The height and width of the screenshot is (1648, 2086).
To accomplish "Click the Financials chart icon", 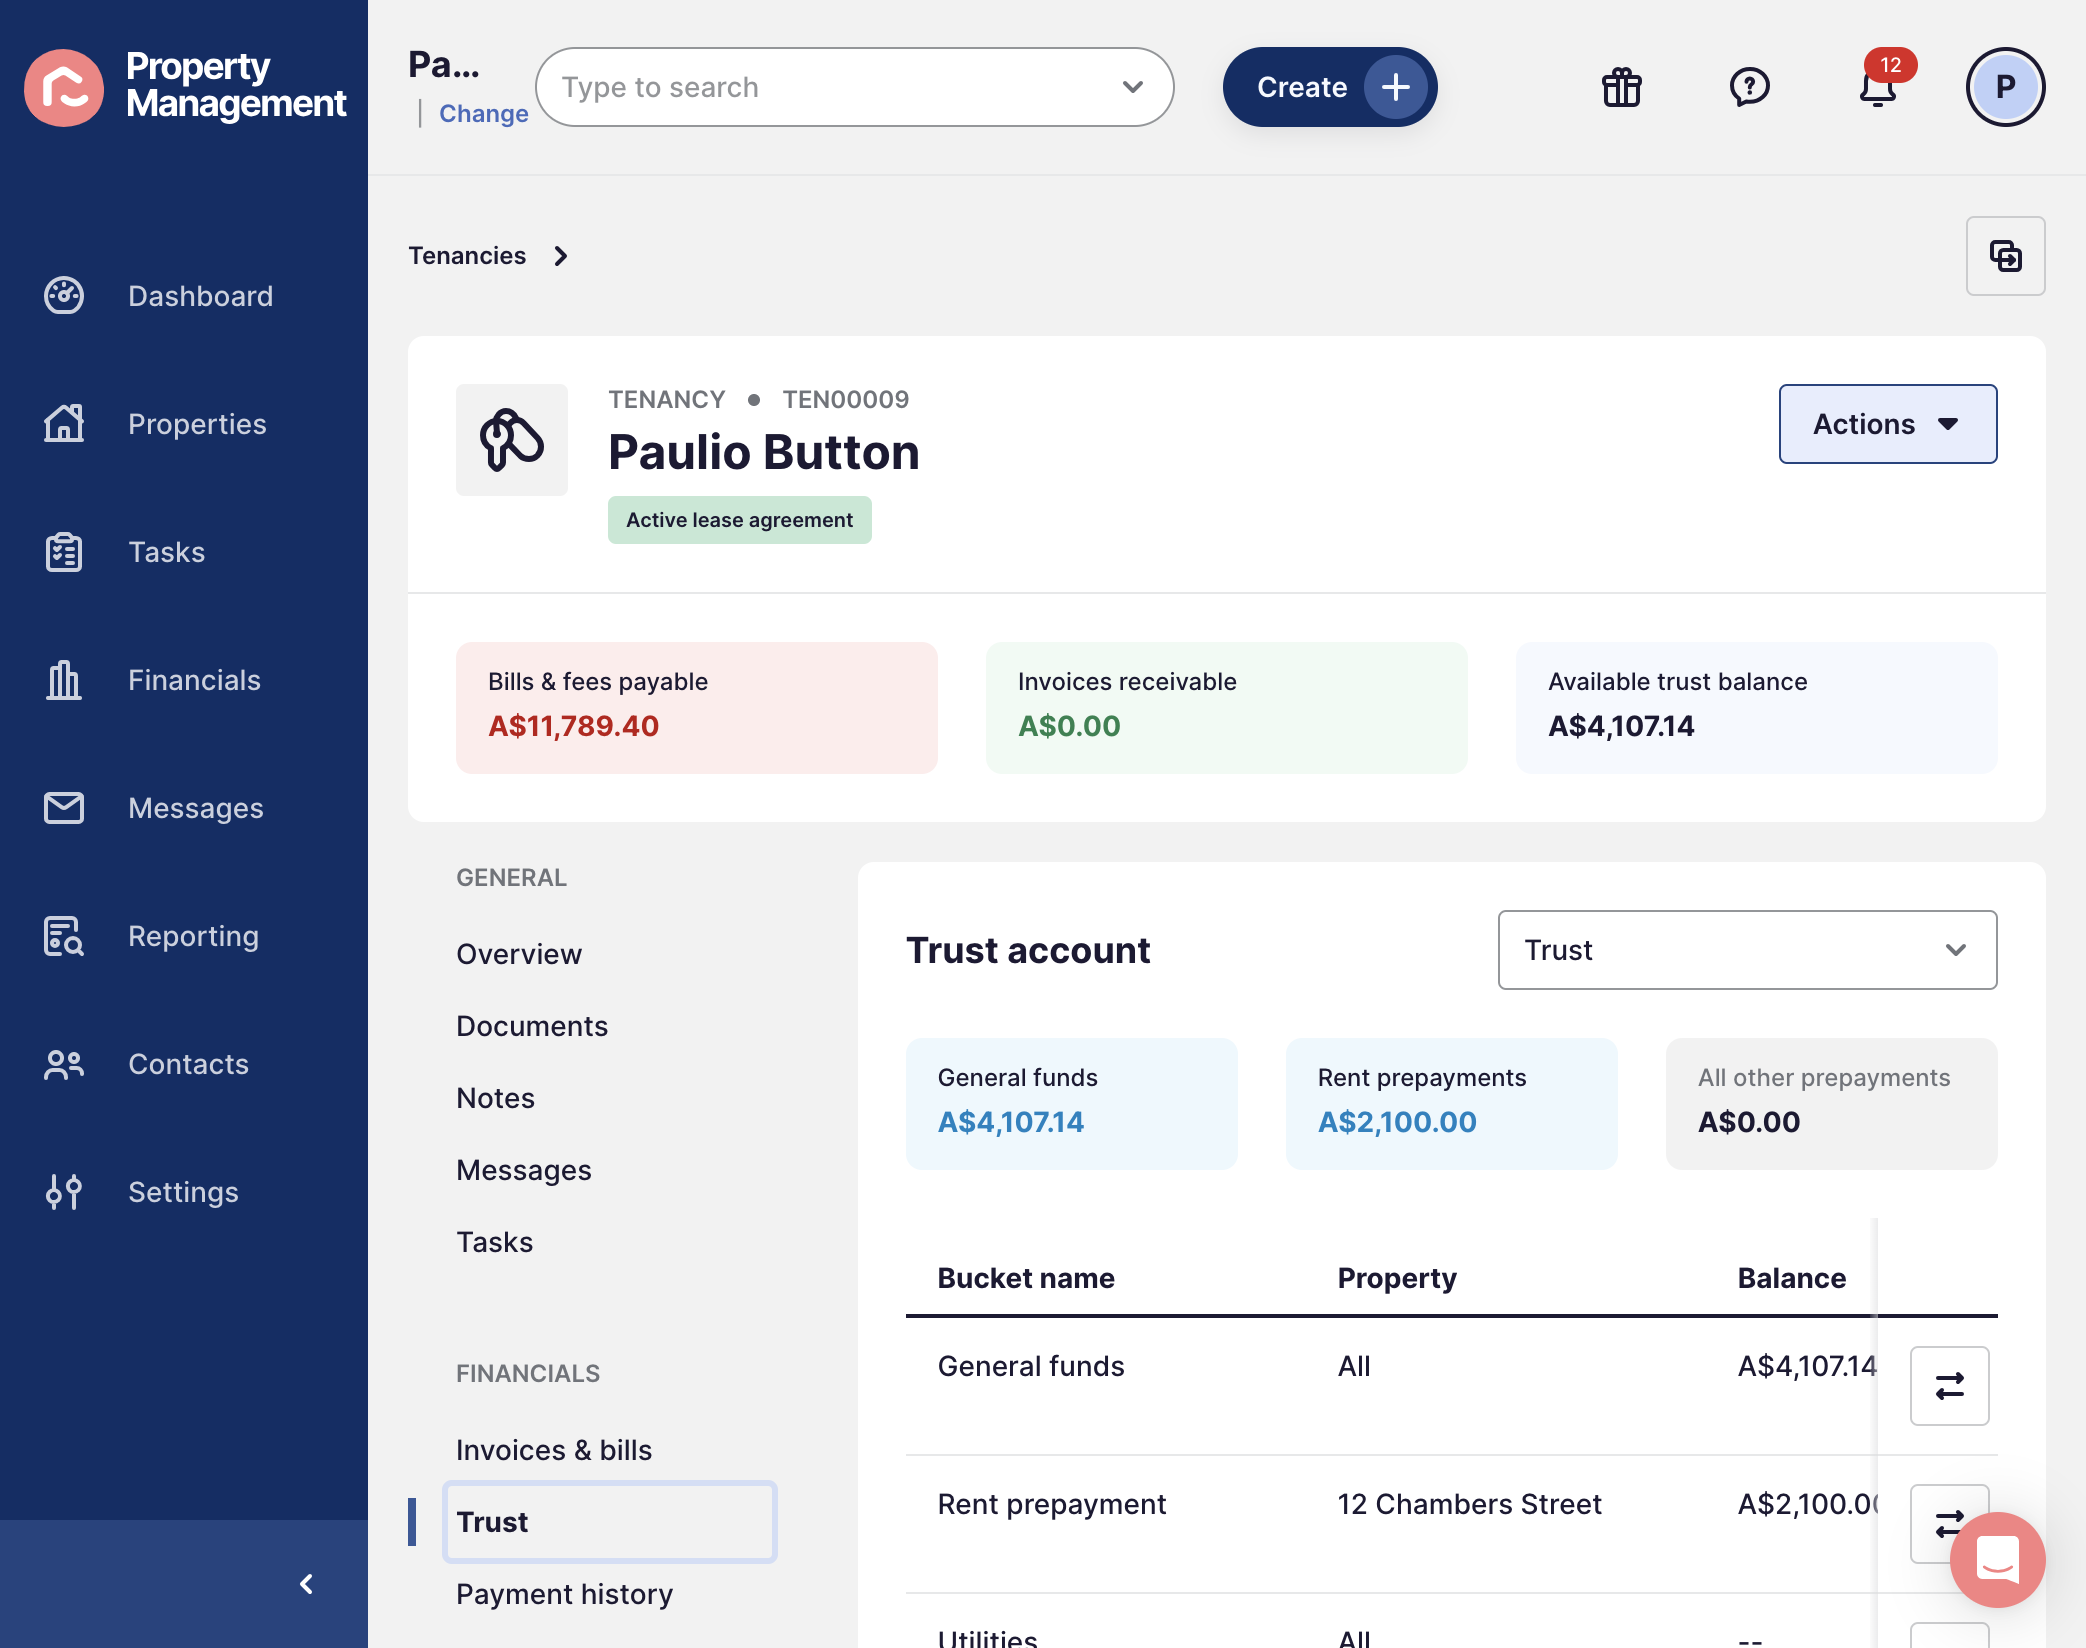I will click(x=64, y=680).
